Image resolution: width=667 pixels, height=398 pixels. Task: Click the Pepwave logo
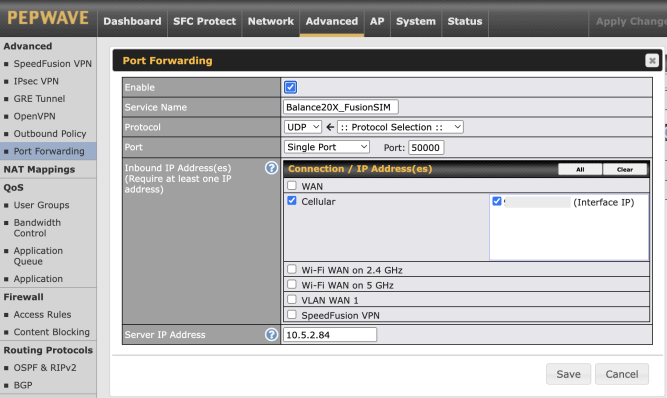(x=48, y=18)
